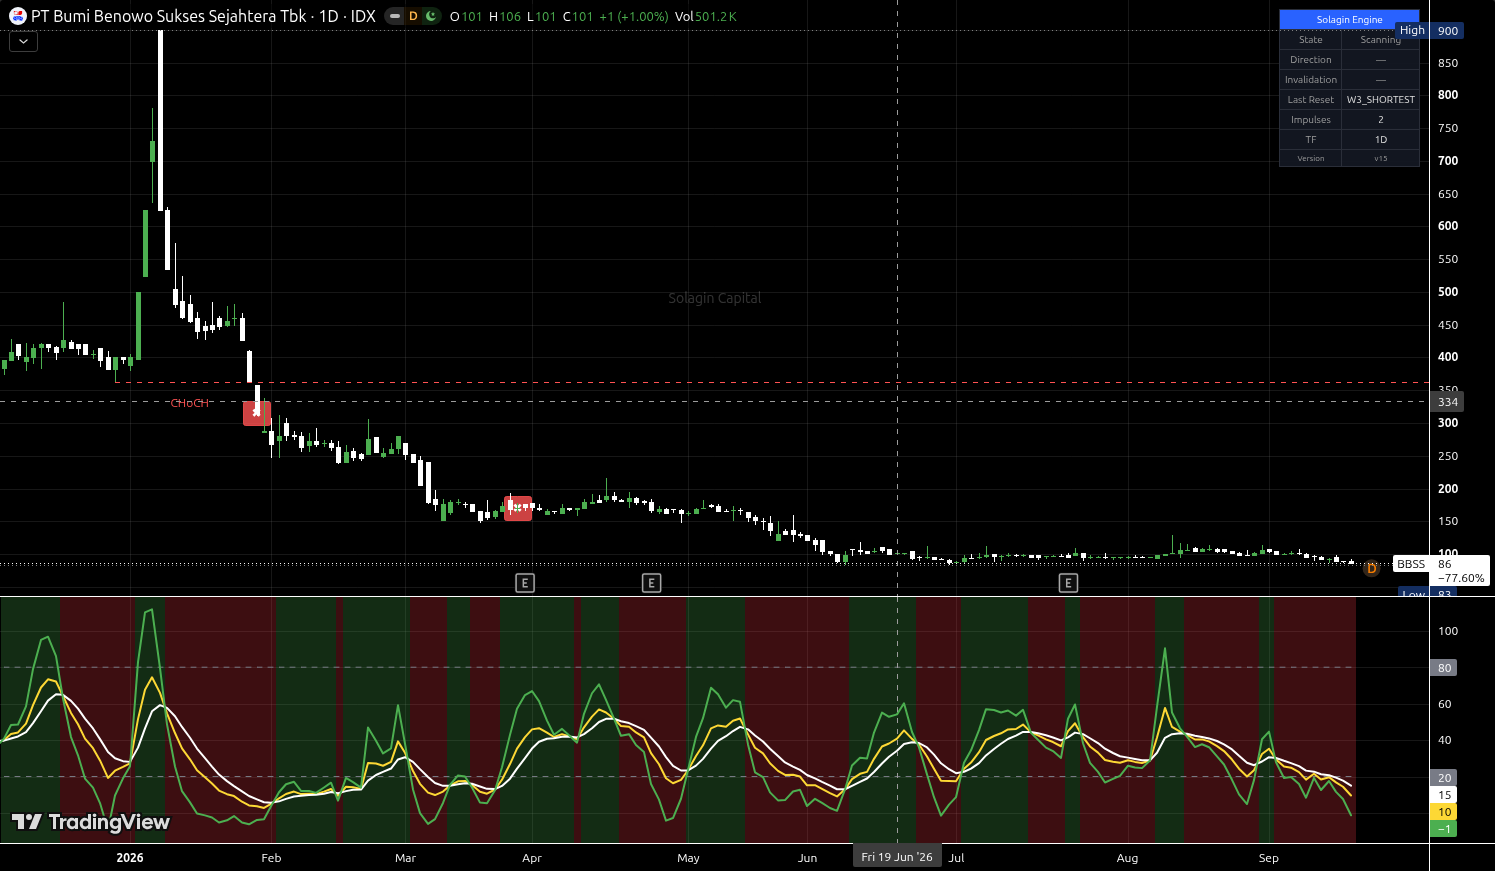Click the red CHoCH signal box on chart
Viewport: 1495px width, 871px height.
pyautogui.click(x=257, y=412)
